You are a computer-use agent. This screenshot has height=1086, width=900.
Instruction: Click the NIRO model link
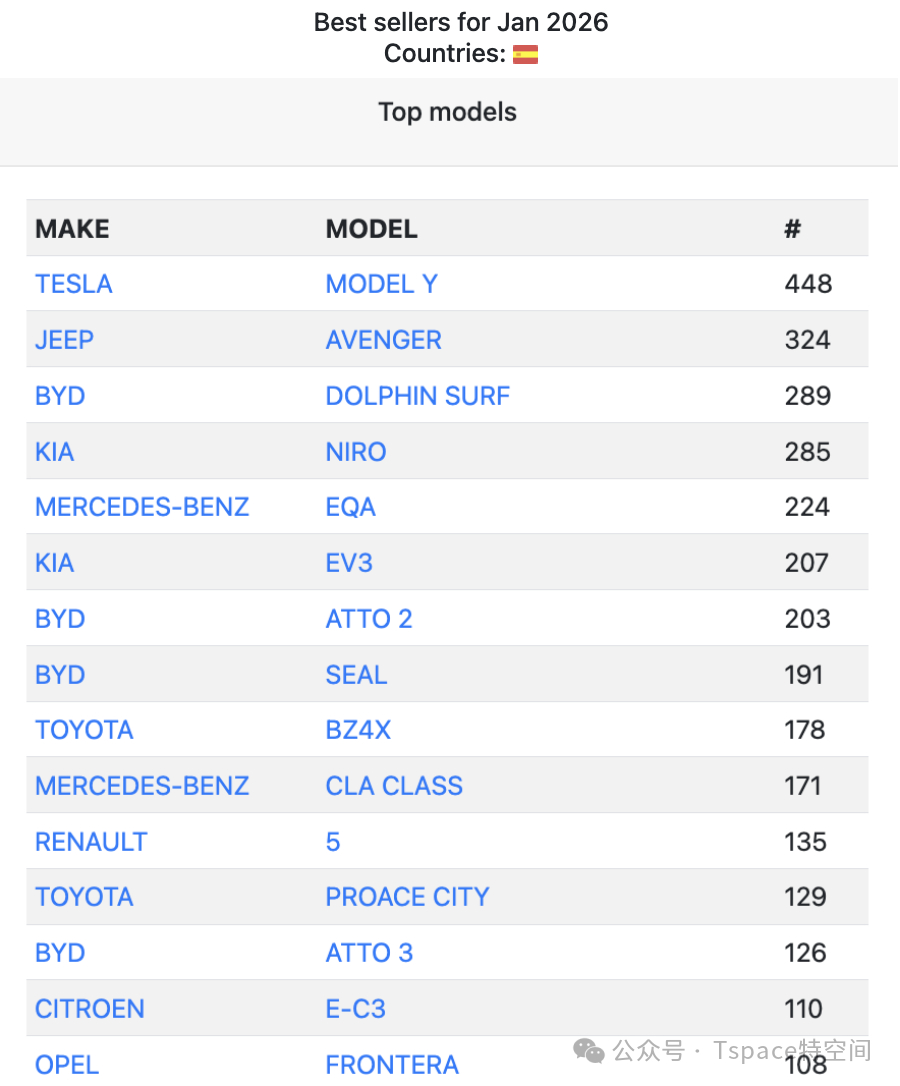tap(355, 452)
